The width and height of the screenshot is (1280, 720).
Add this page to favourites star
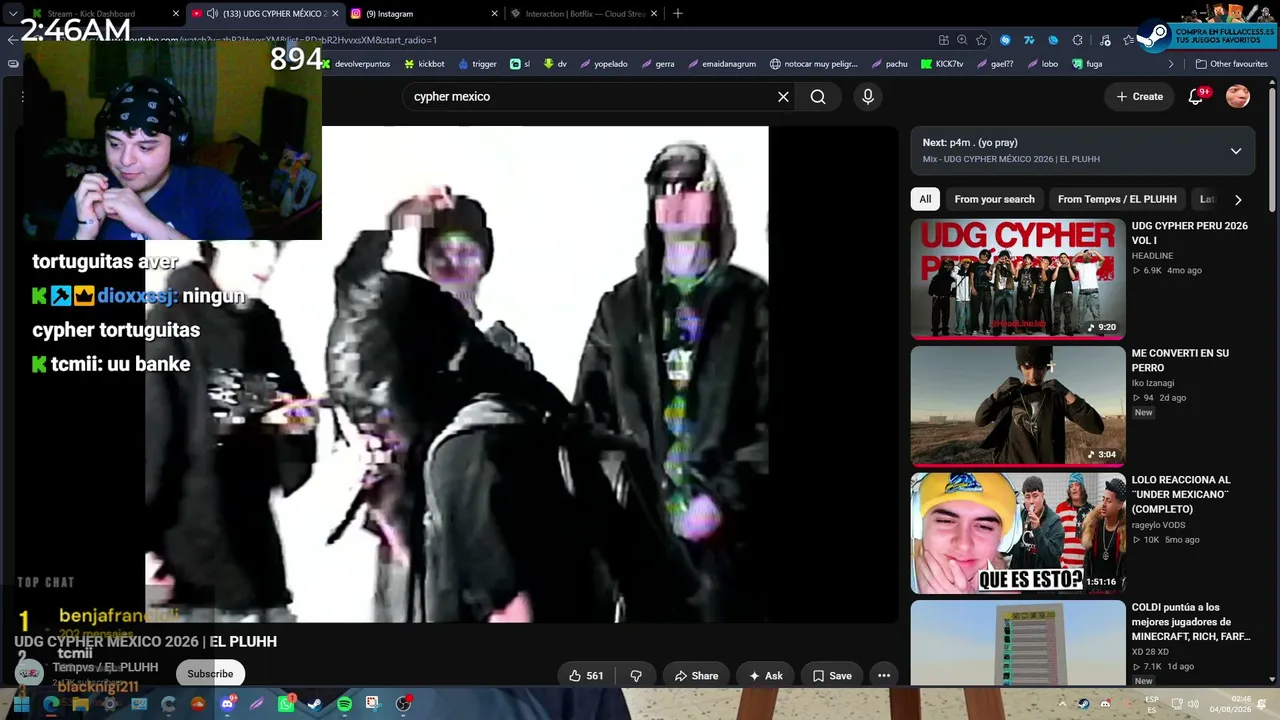981,40
